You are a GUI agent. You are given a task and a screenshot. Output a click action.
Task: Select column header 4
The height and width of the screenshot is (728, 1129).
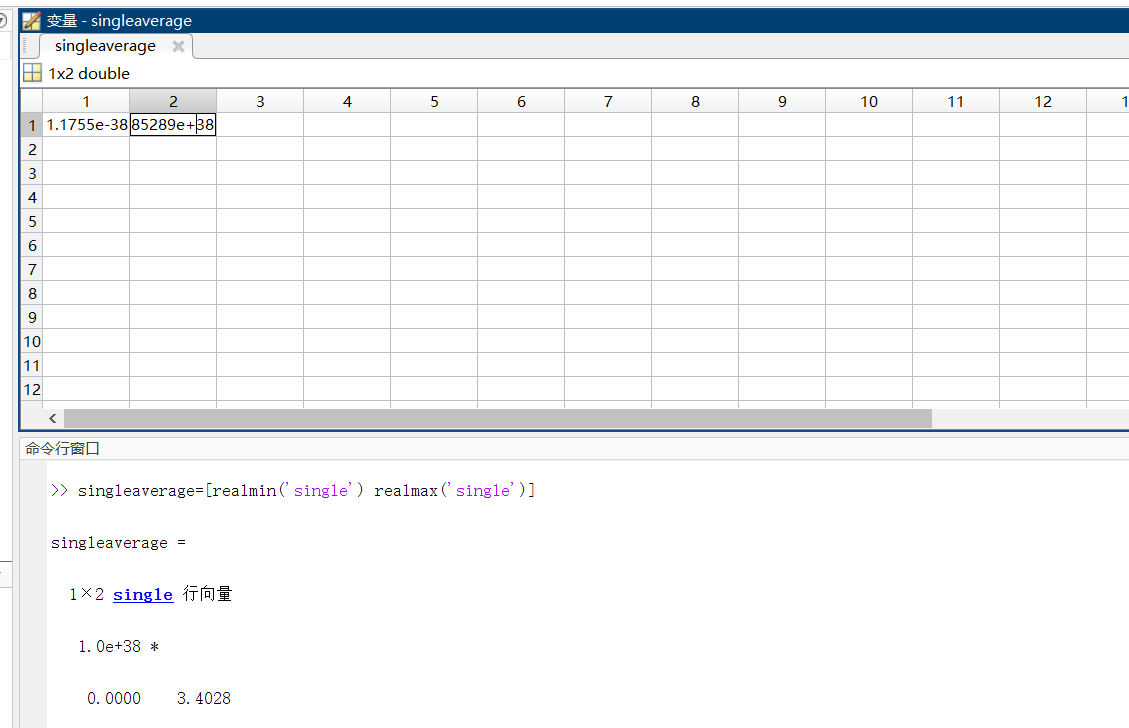(x=347, y=102)
